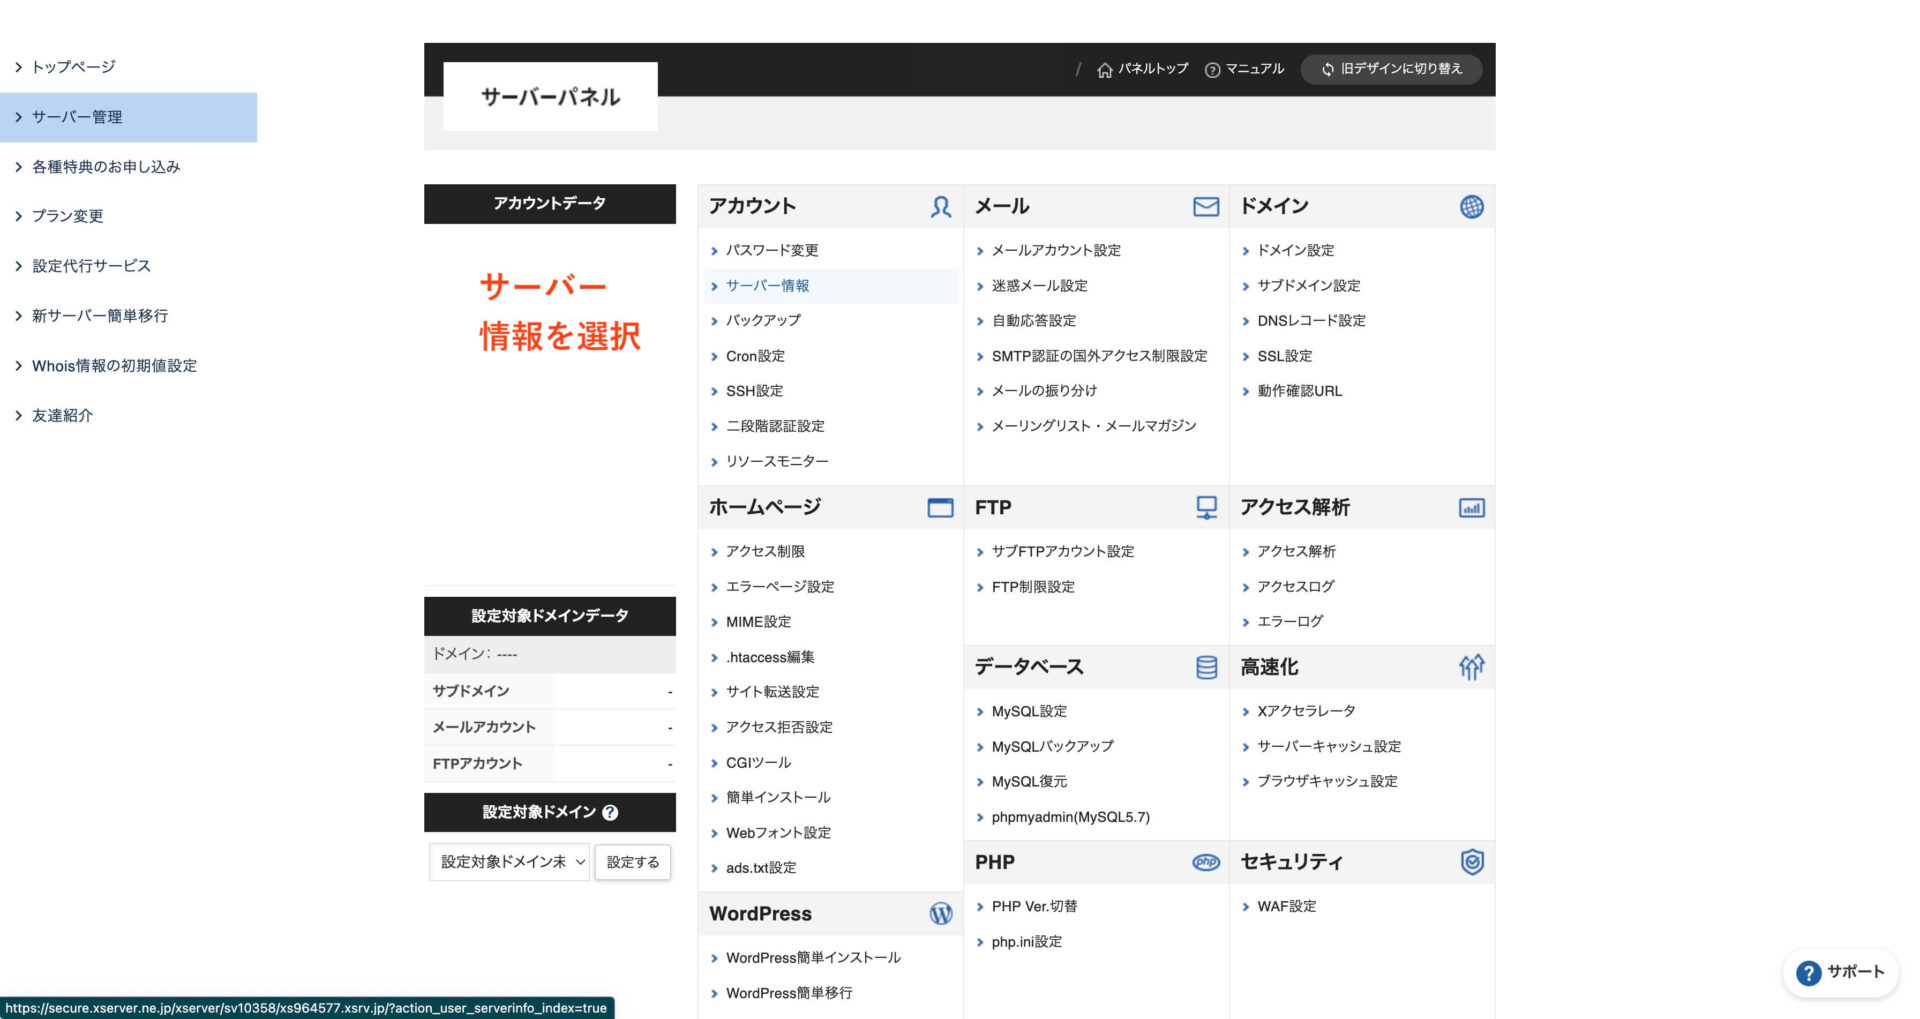Open the サイト転送設定 link
This screenshot has width=1920, height=1019.
click(772, 692)
